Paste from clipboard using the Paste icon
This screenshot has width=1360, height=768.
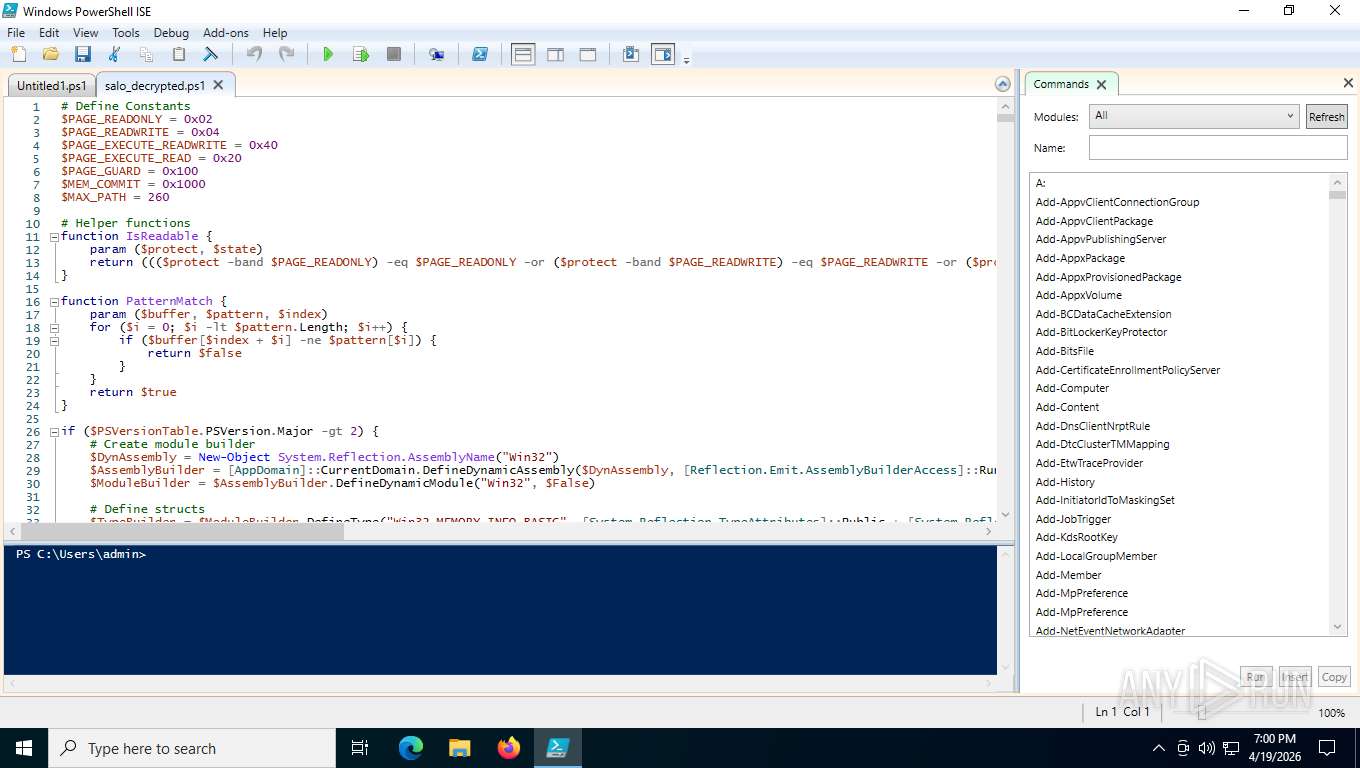pos(178,54)
